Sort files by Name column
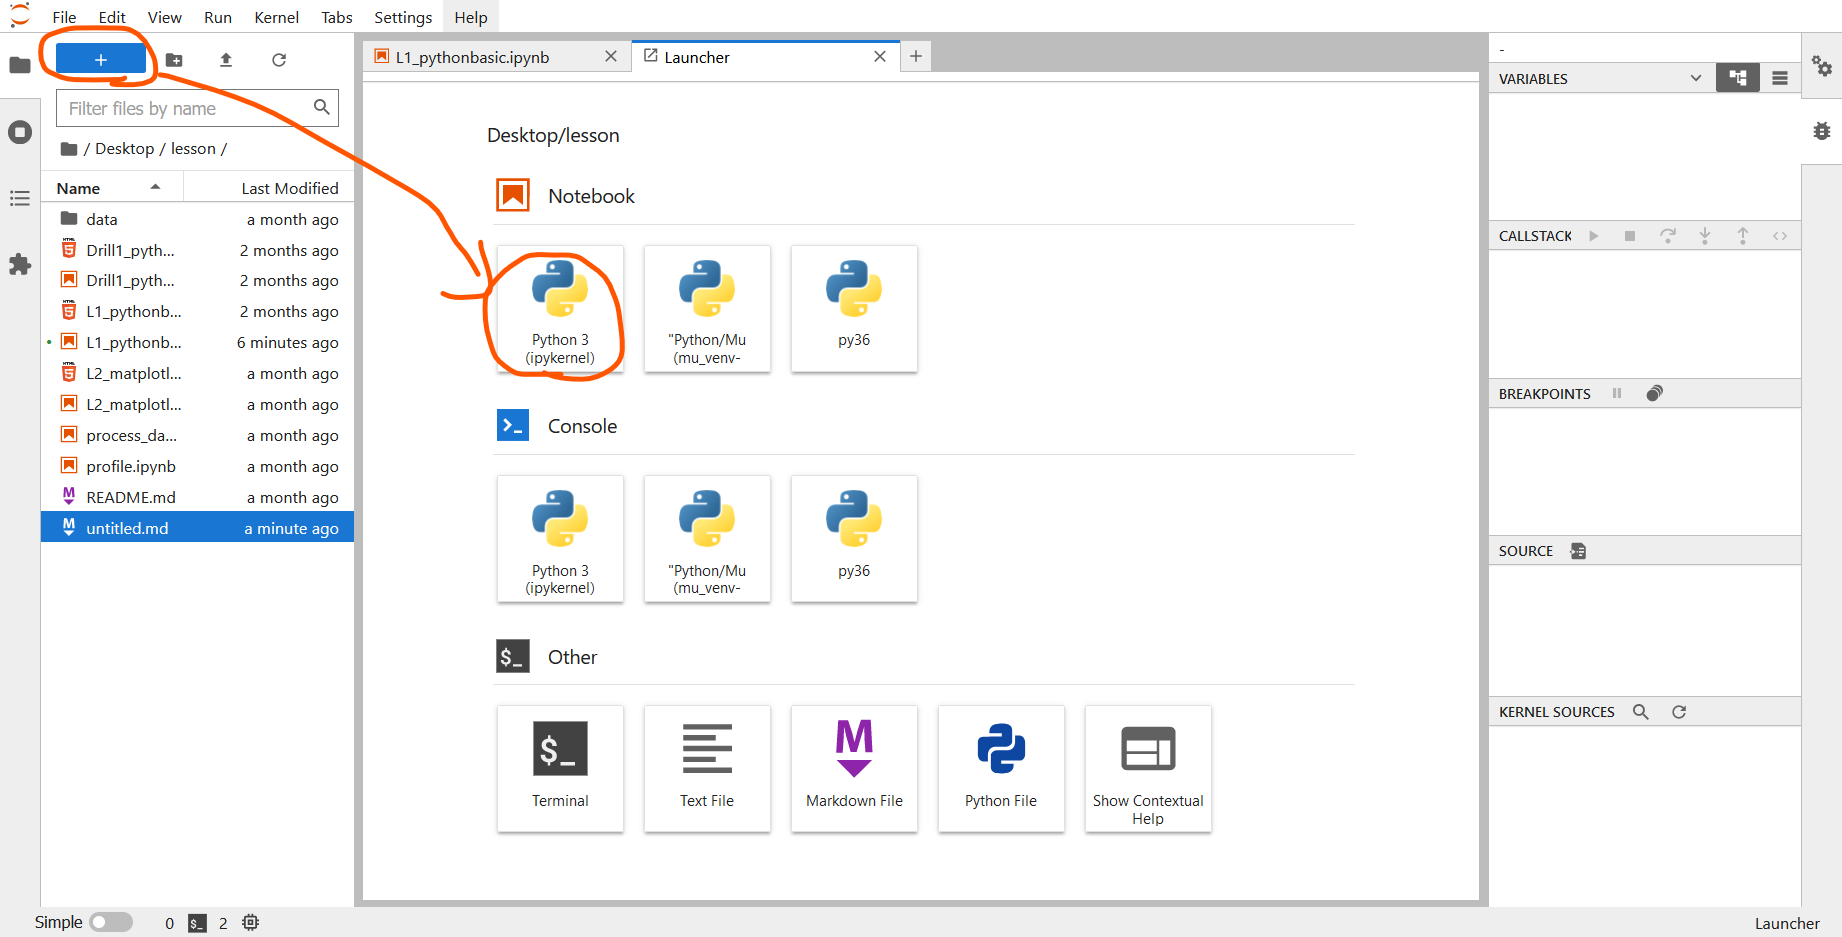The image size is (1842, 937). coord(79,188)
